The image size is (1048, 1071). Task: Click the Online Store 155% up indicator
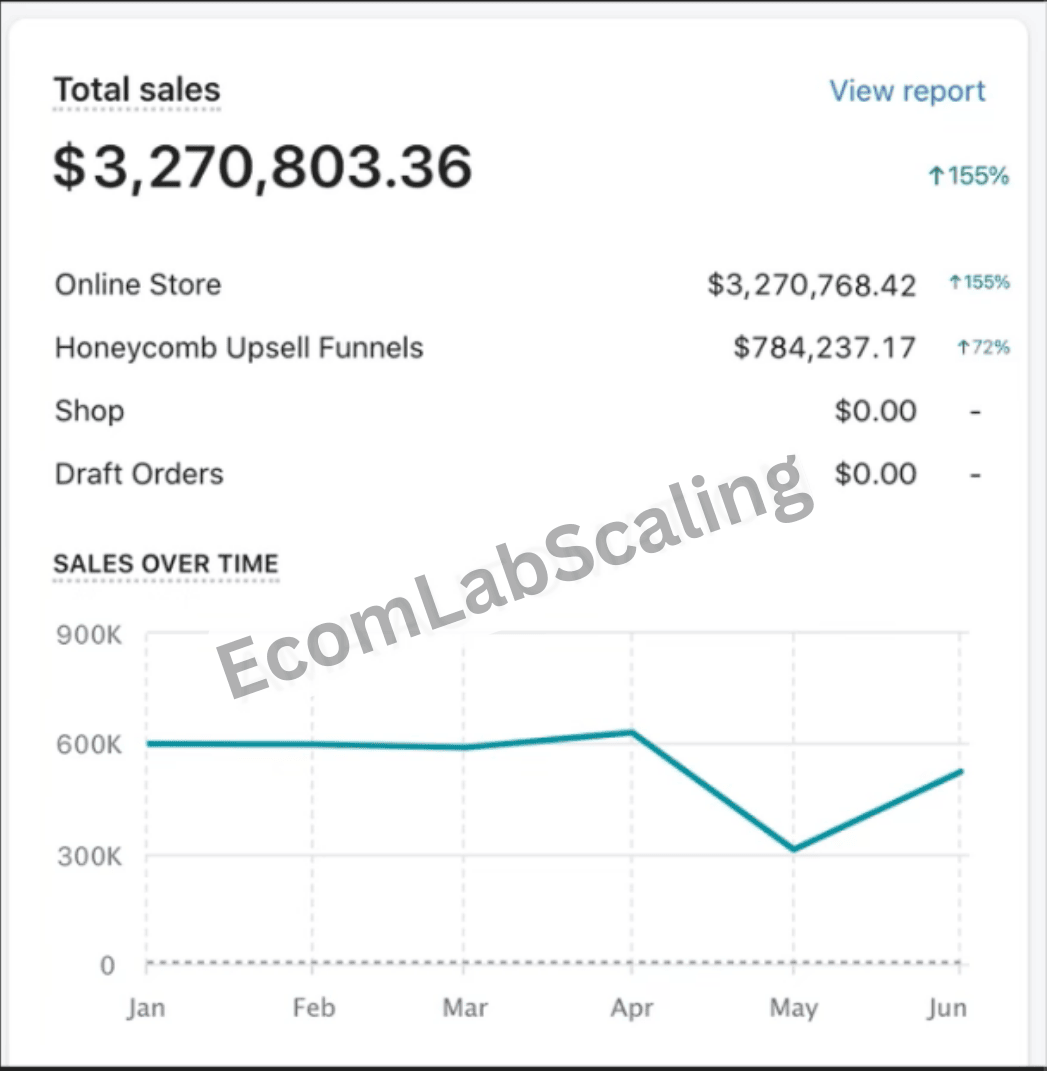[x=979, y=283]
